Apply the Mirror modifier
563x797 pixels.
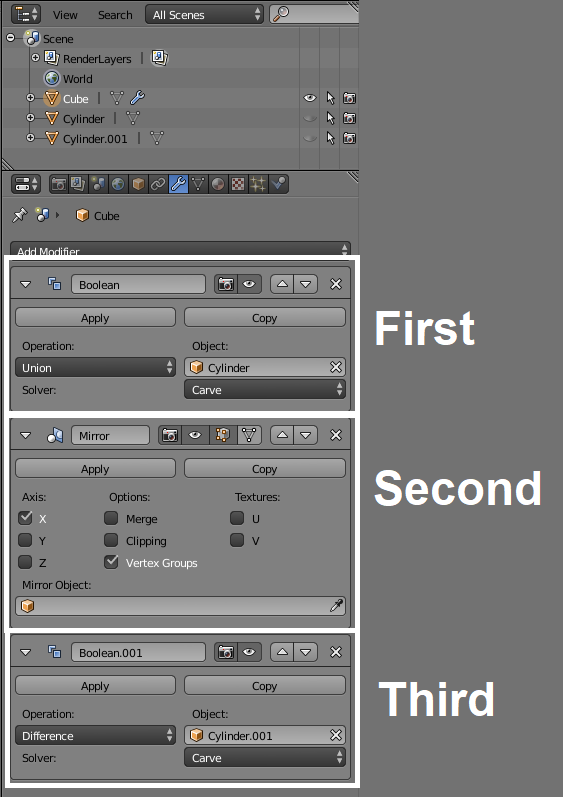tap(96, 469)
